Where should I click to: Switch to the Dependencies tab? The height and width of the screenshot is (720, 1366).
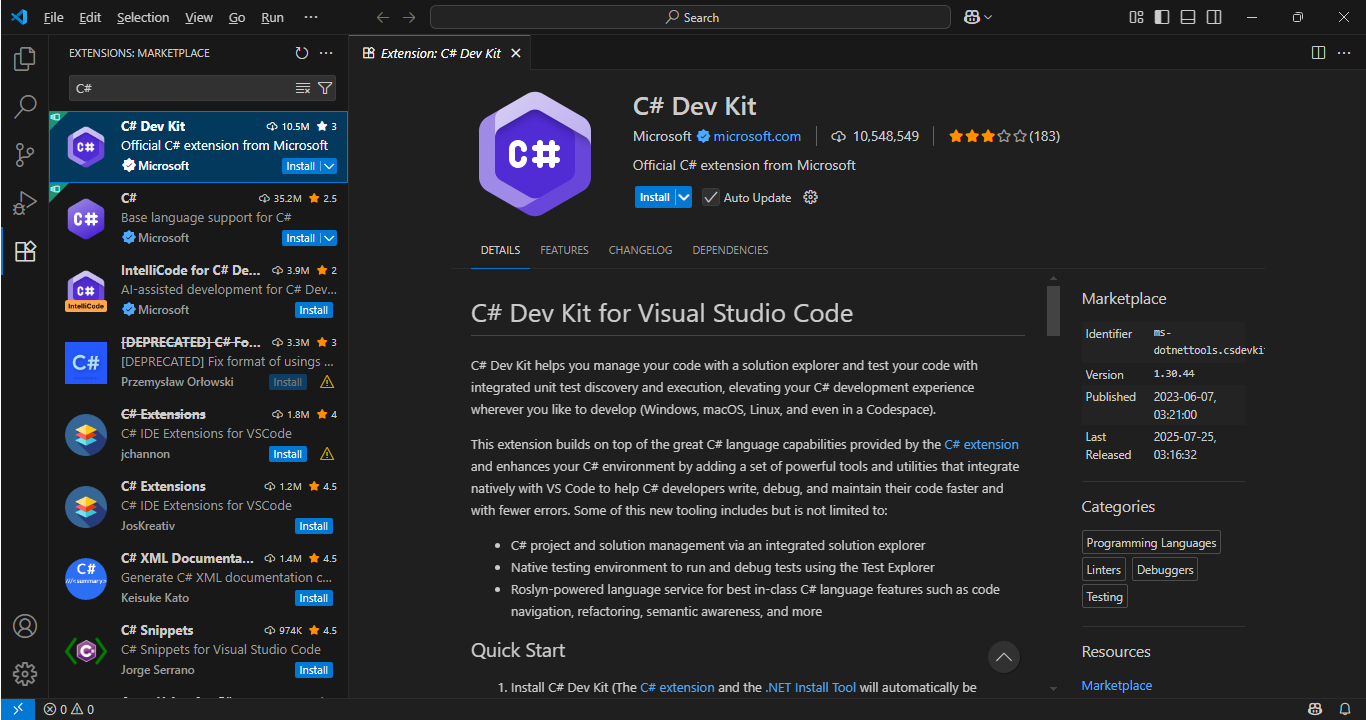coord(730,250)
